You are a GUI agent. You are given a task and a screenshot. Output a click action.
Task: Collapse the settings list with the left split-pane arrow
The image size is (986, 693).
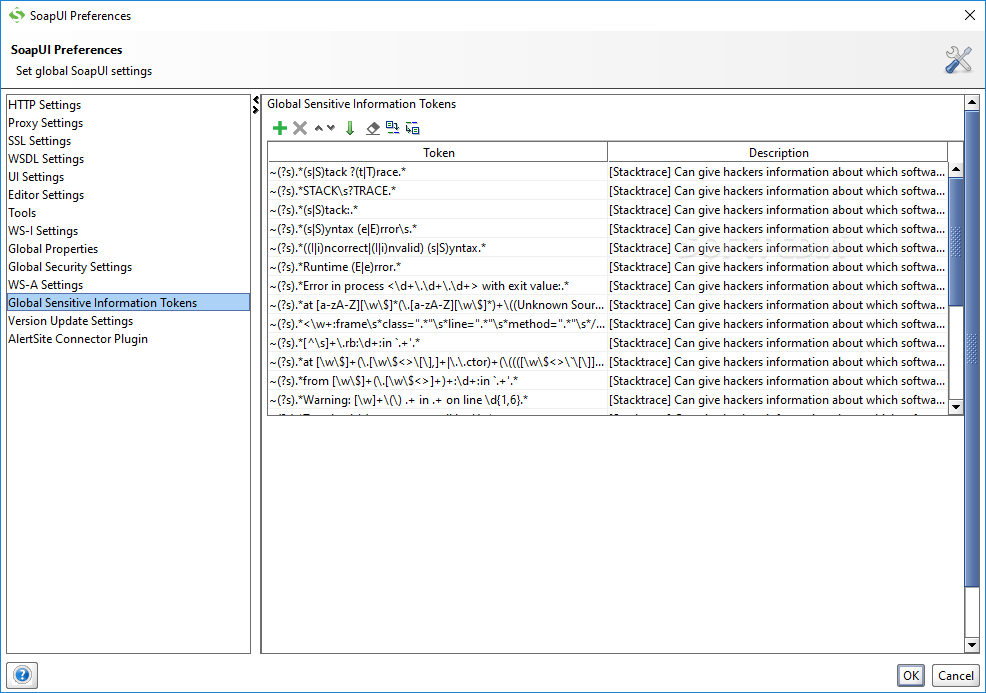click(x=255, y=99)
